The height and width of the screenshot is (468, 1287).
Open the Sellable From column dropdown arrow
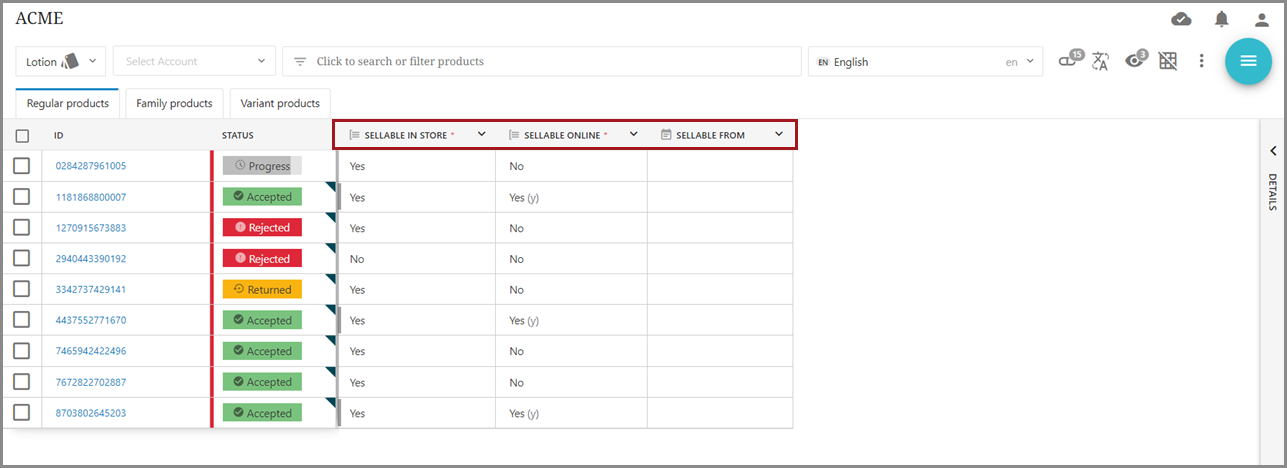[x=779, y=134]
